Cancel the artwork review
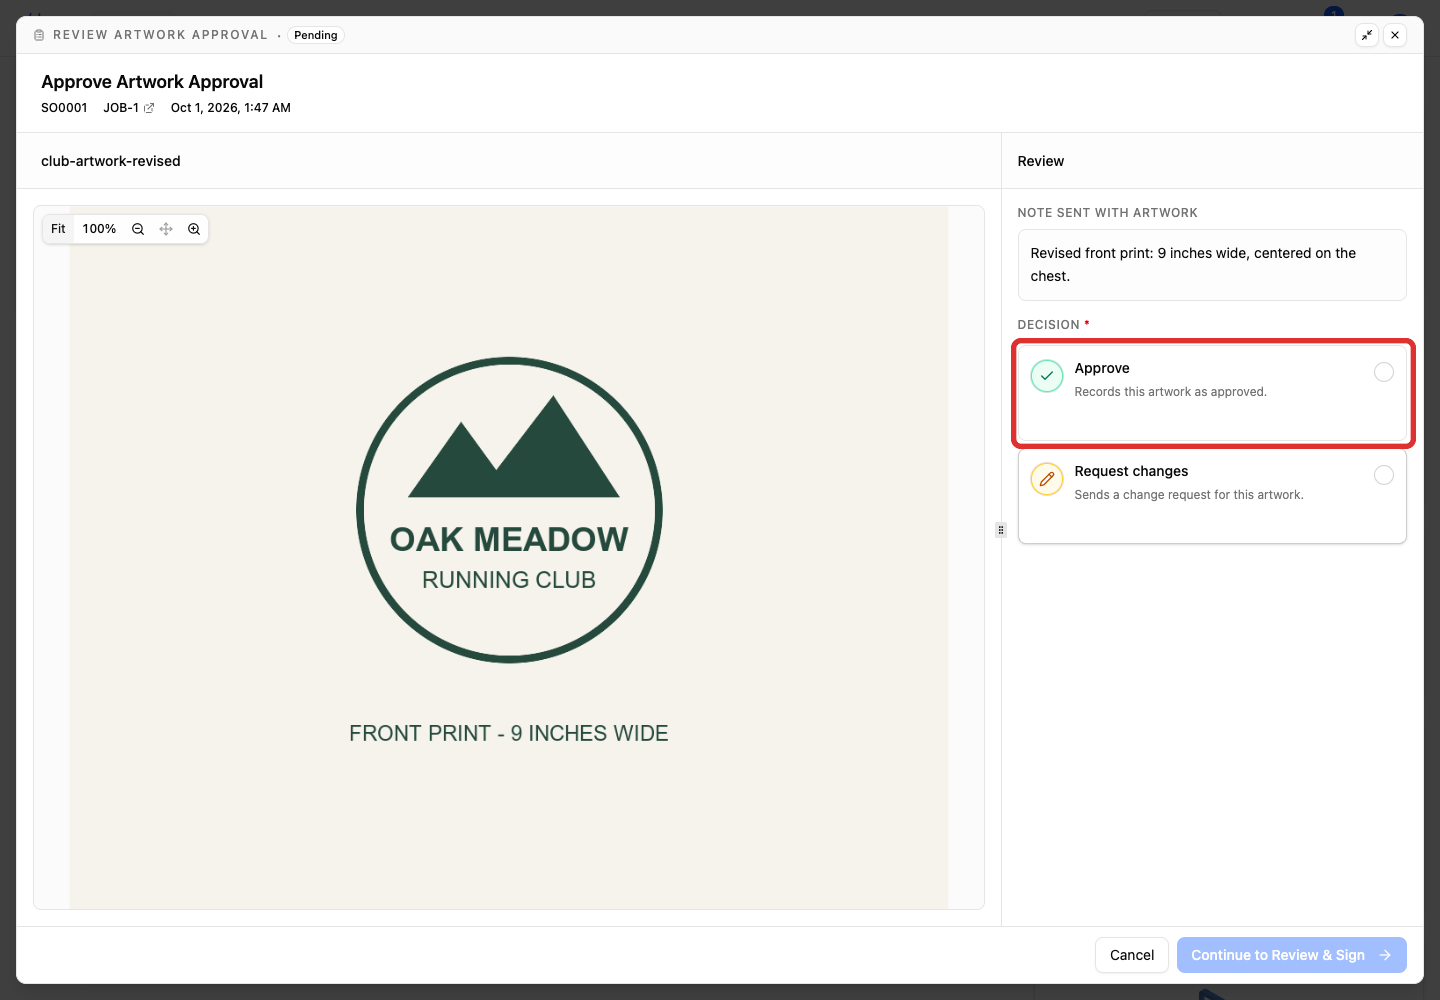The image size is (1440, 1000). (1132, 955)
